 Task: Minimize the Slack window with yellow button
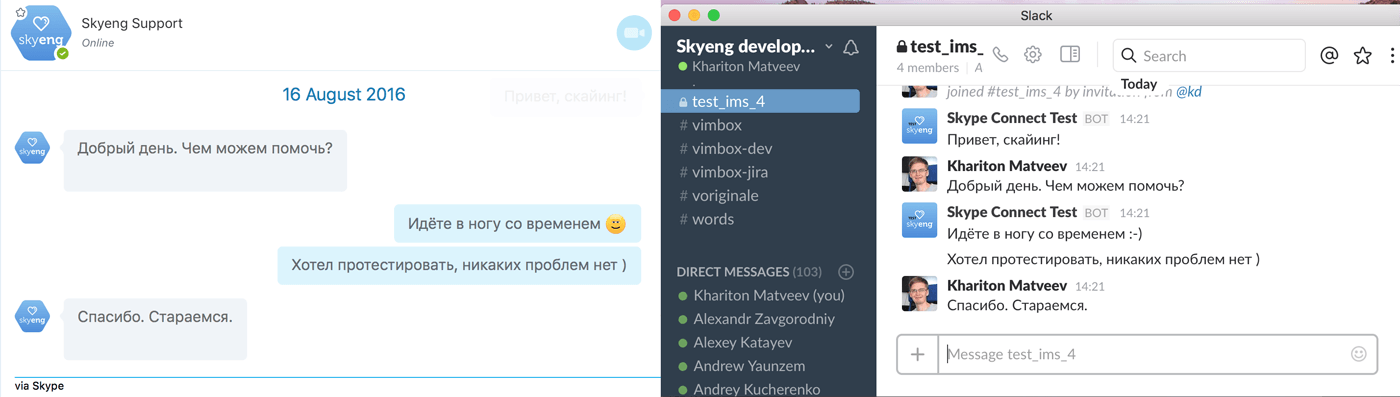[694, 15]
